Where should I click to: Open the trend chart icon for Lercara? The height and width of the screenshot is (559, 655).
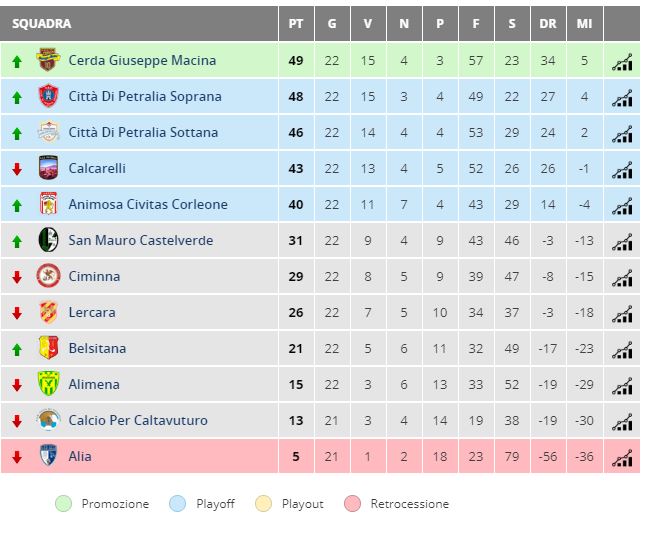point(622,314)
